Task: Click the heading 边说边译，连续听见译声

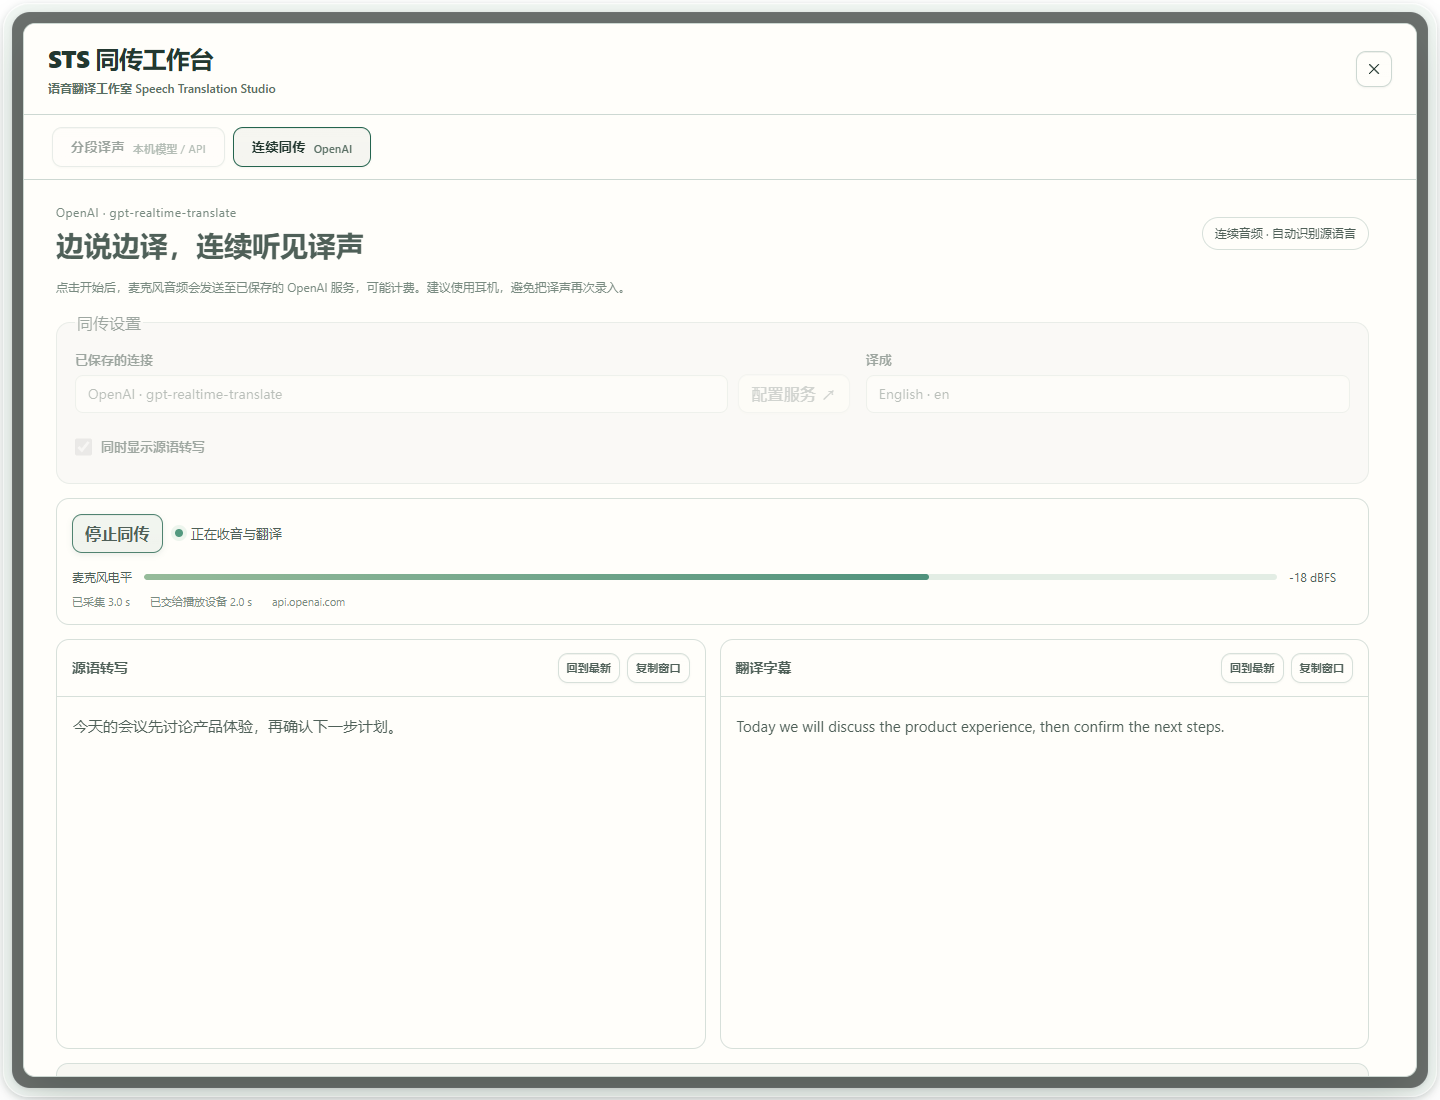Action: pos(209,246)
